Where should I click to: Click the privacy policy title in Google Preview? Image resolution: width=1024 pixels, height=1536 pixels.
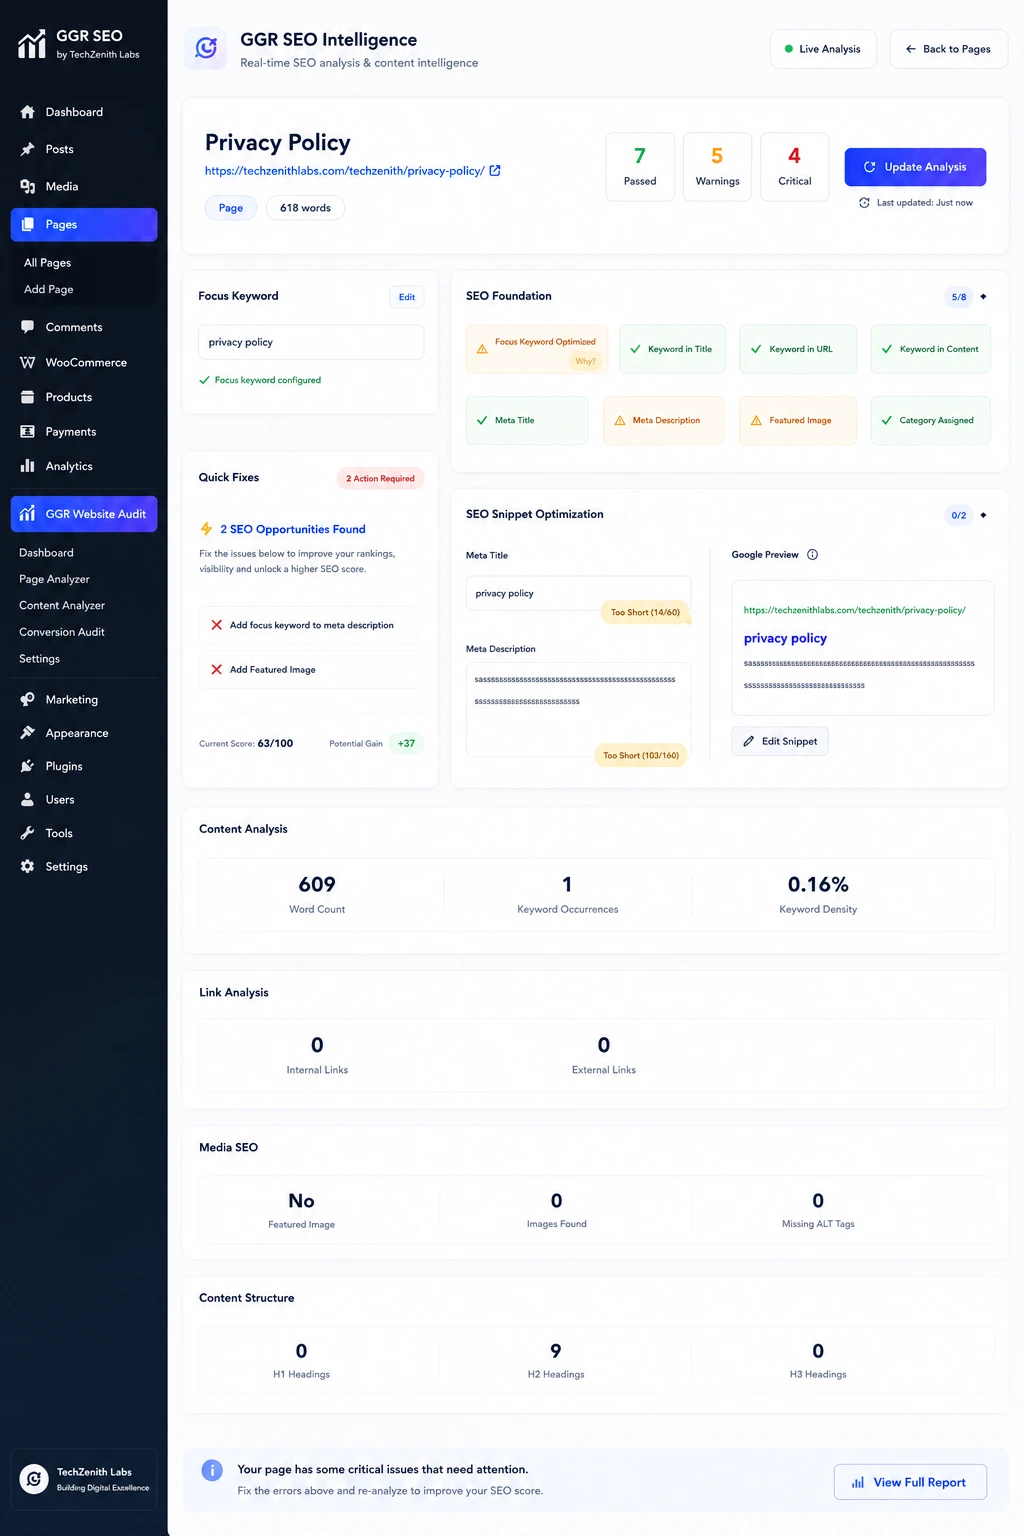[785, 638]
